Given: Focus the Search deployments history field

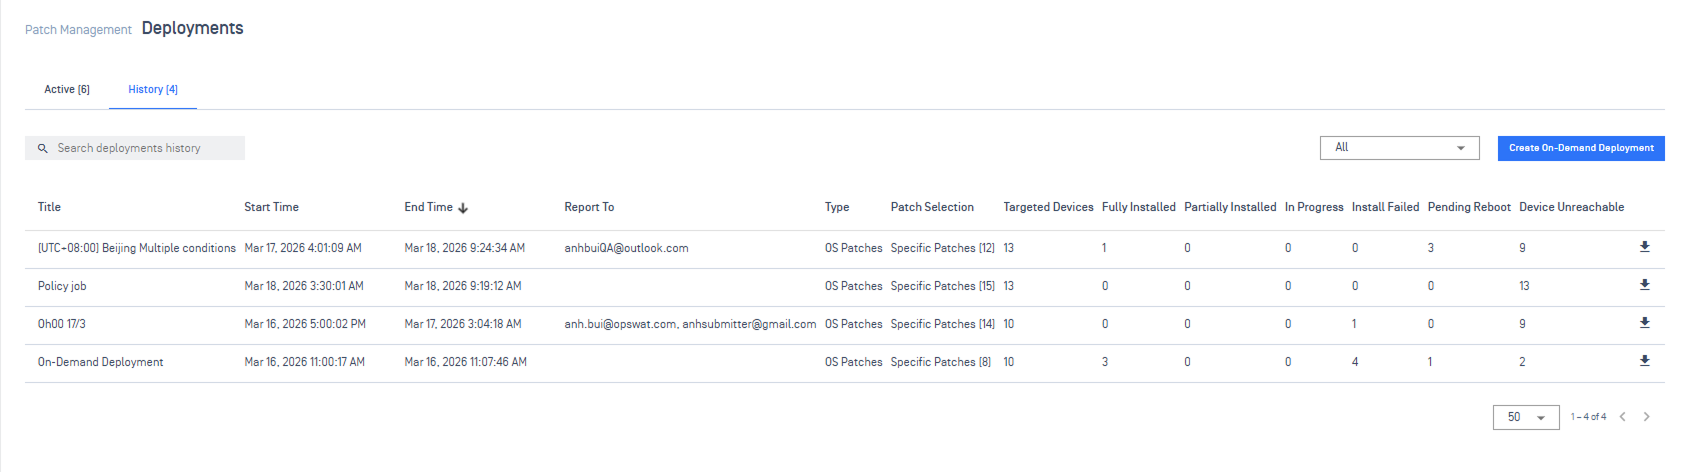Looking at the screenshot, I should [x=140, y=148].
